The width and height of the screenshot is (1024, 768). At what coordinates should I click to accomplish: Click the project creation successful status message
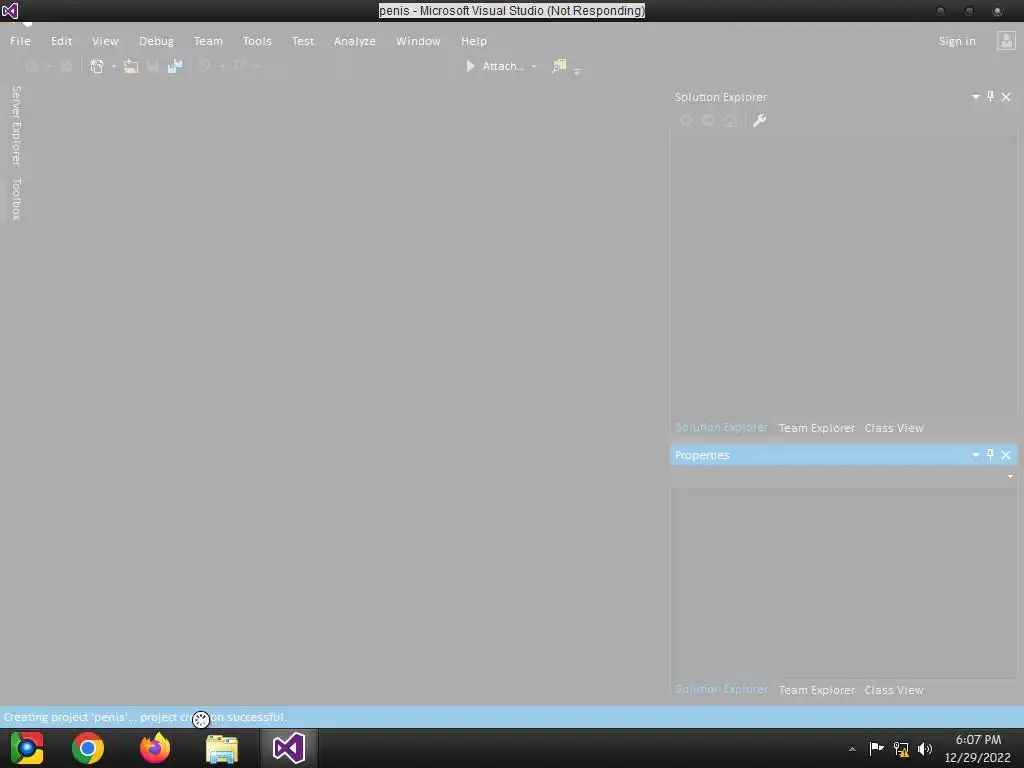pos(145,716)
